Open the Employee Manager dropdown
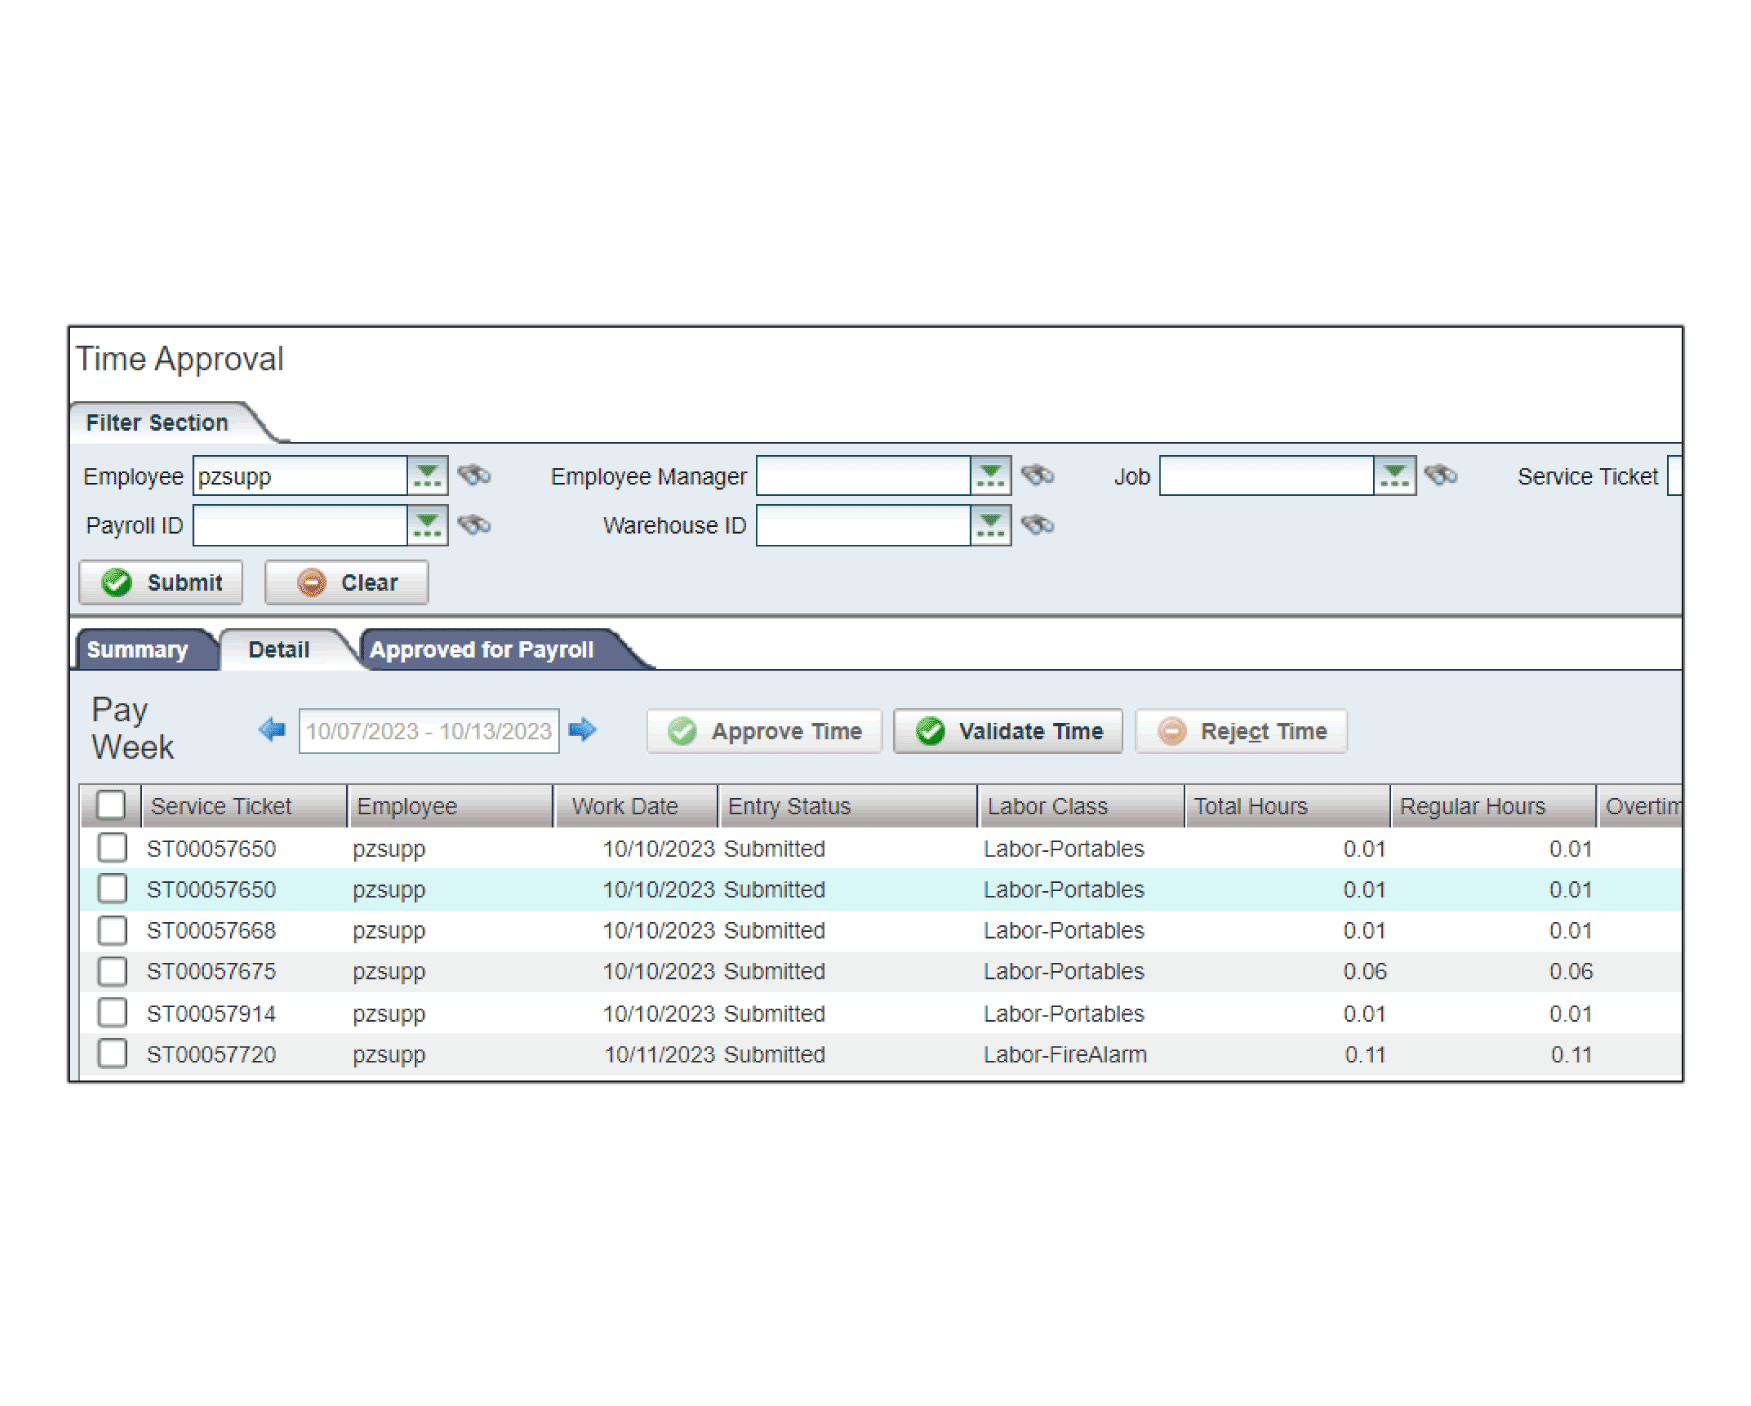1751x1406 pixels. click(x=990, y=476)
